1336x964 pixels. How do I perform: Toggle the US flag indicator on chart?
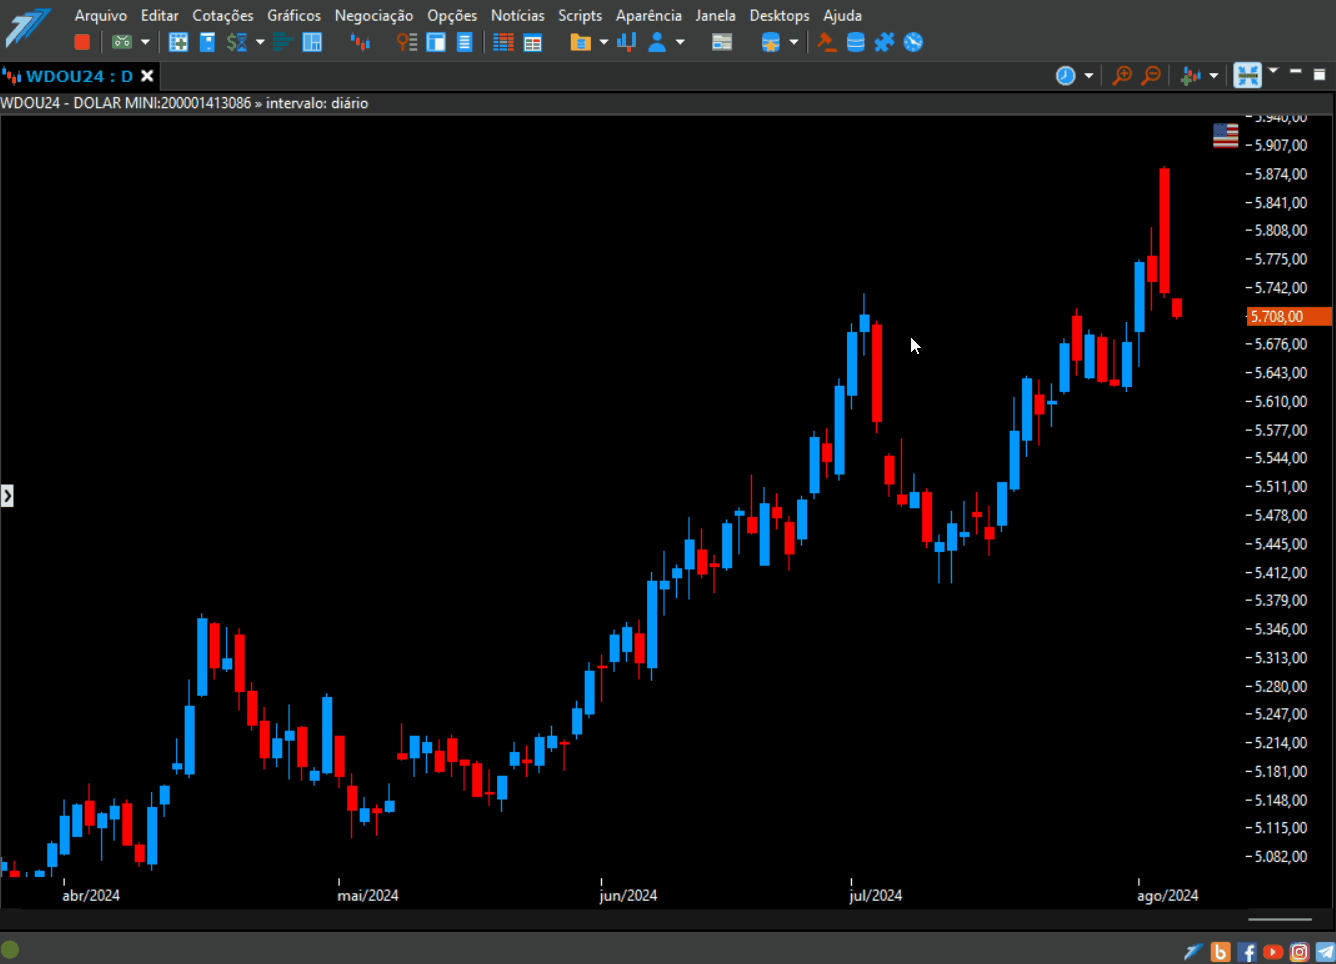[1225, 136]
